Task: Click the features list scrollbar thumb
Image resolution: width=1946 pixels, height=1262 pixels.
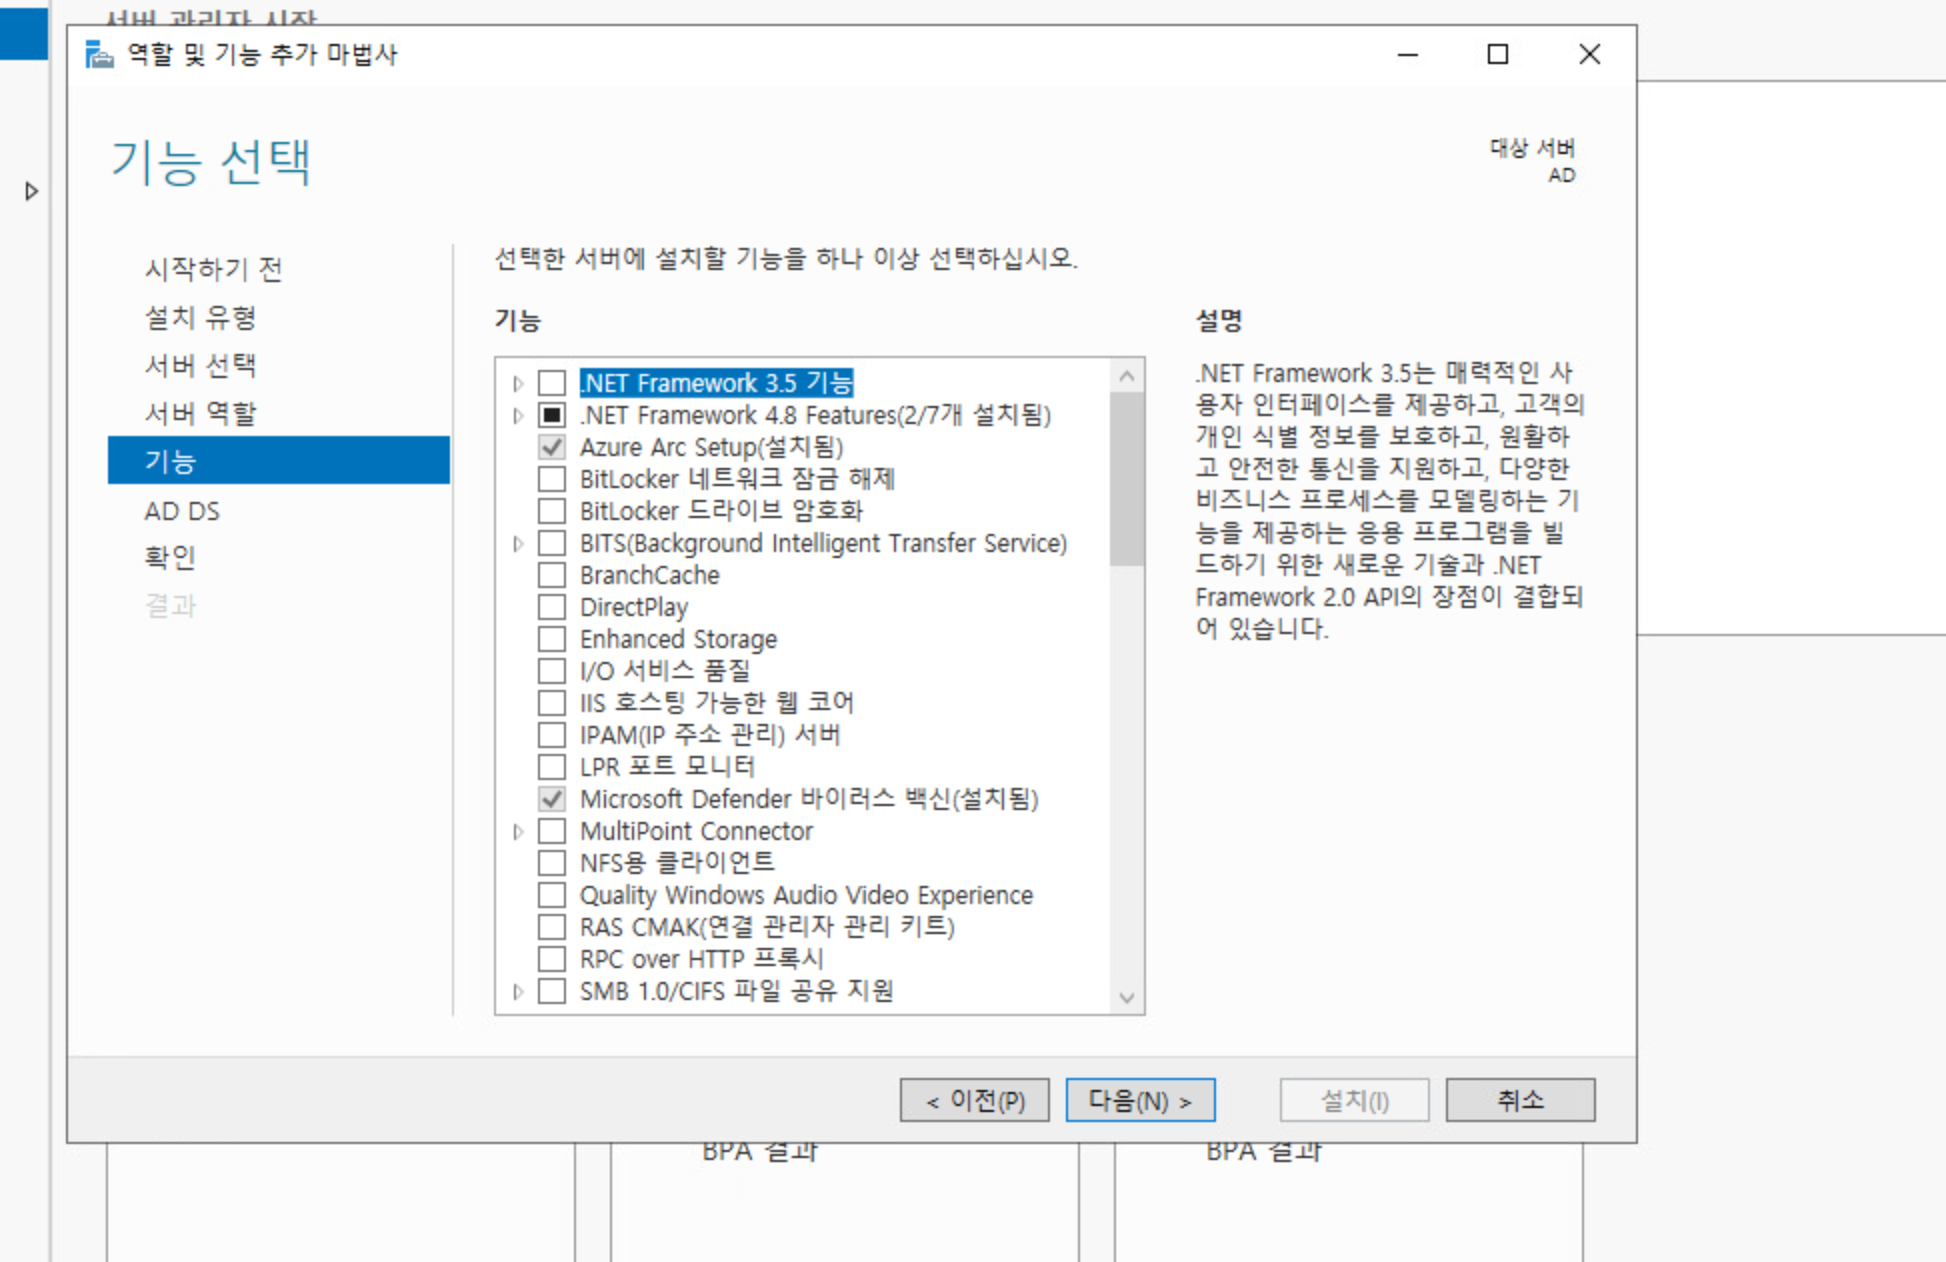Action: pos(1127,478)
